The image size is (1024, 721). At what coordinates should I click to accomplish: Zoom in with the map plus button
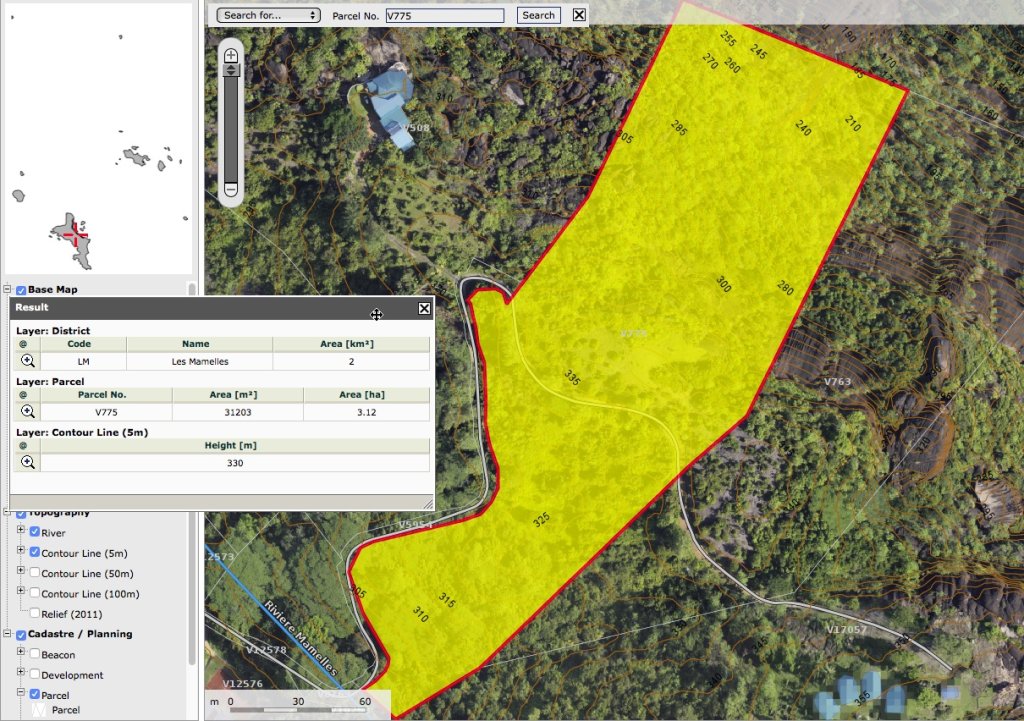[x=231, y=56]
